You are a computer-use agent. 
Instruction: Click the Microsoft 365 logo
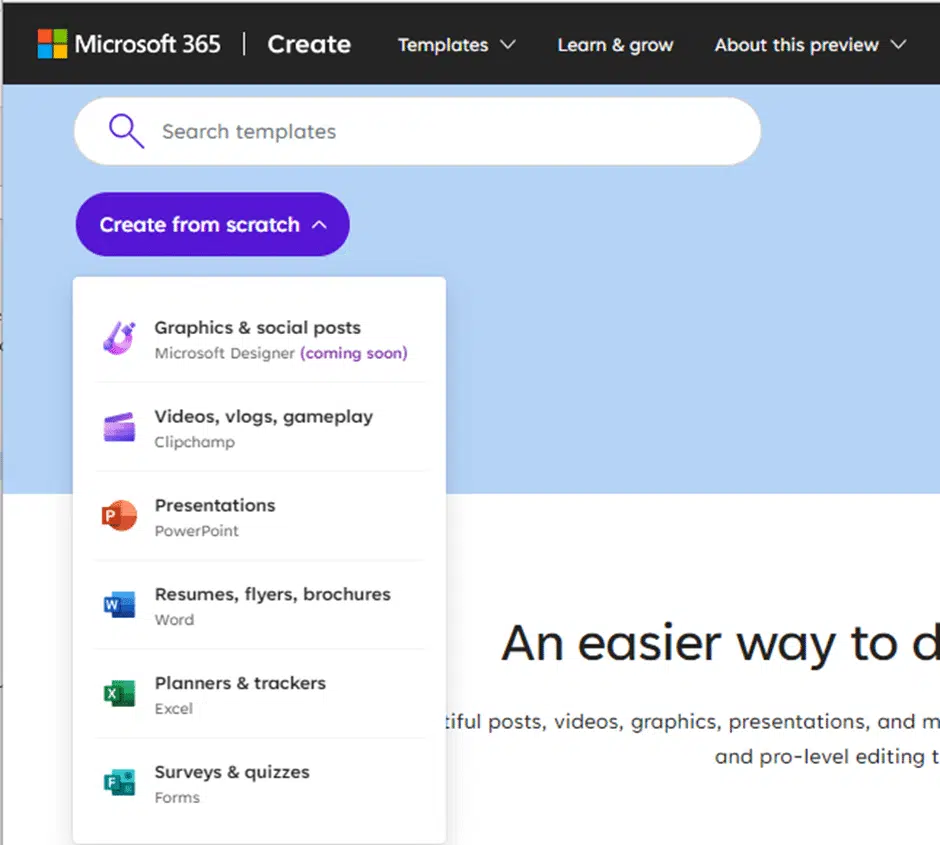(52, 44)
